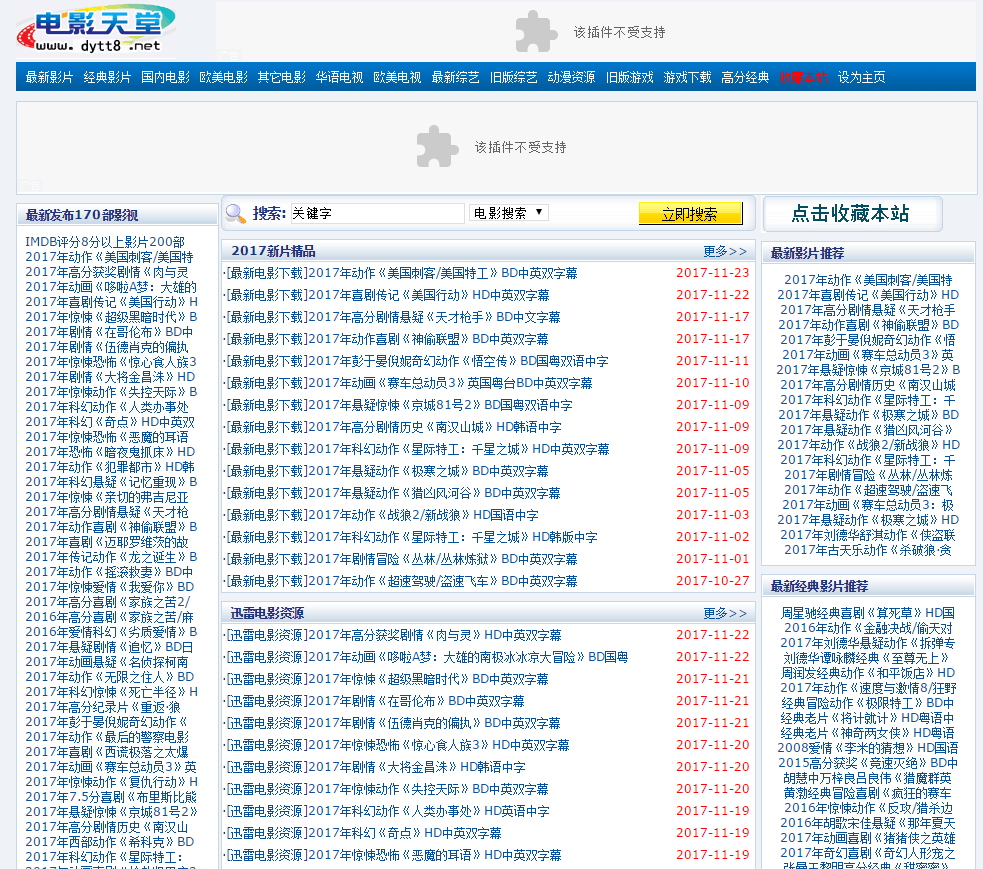The image size is (983, 869).
Task: Choose 设为主页 in the navigation bar
Action: tap(861, 77)
